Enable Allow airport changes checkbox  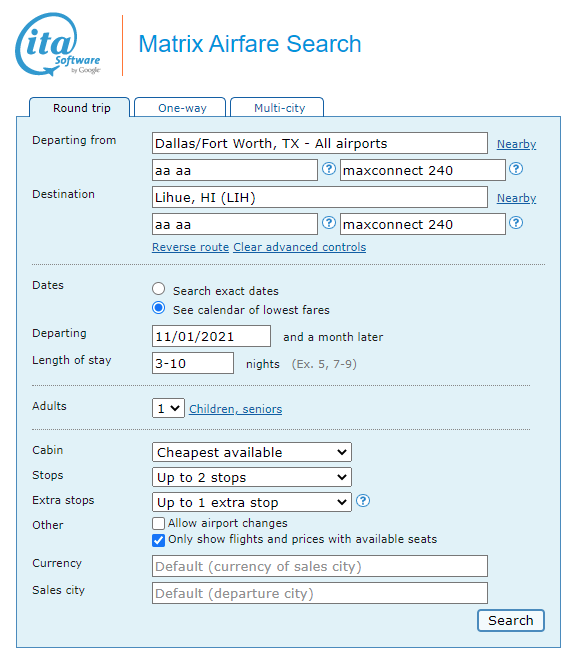click(159, 523)
